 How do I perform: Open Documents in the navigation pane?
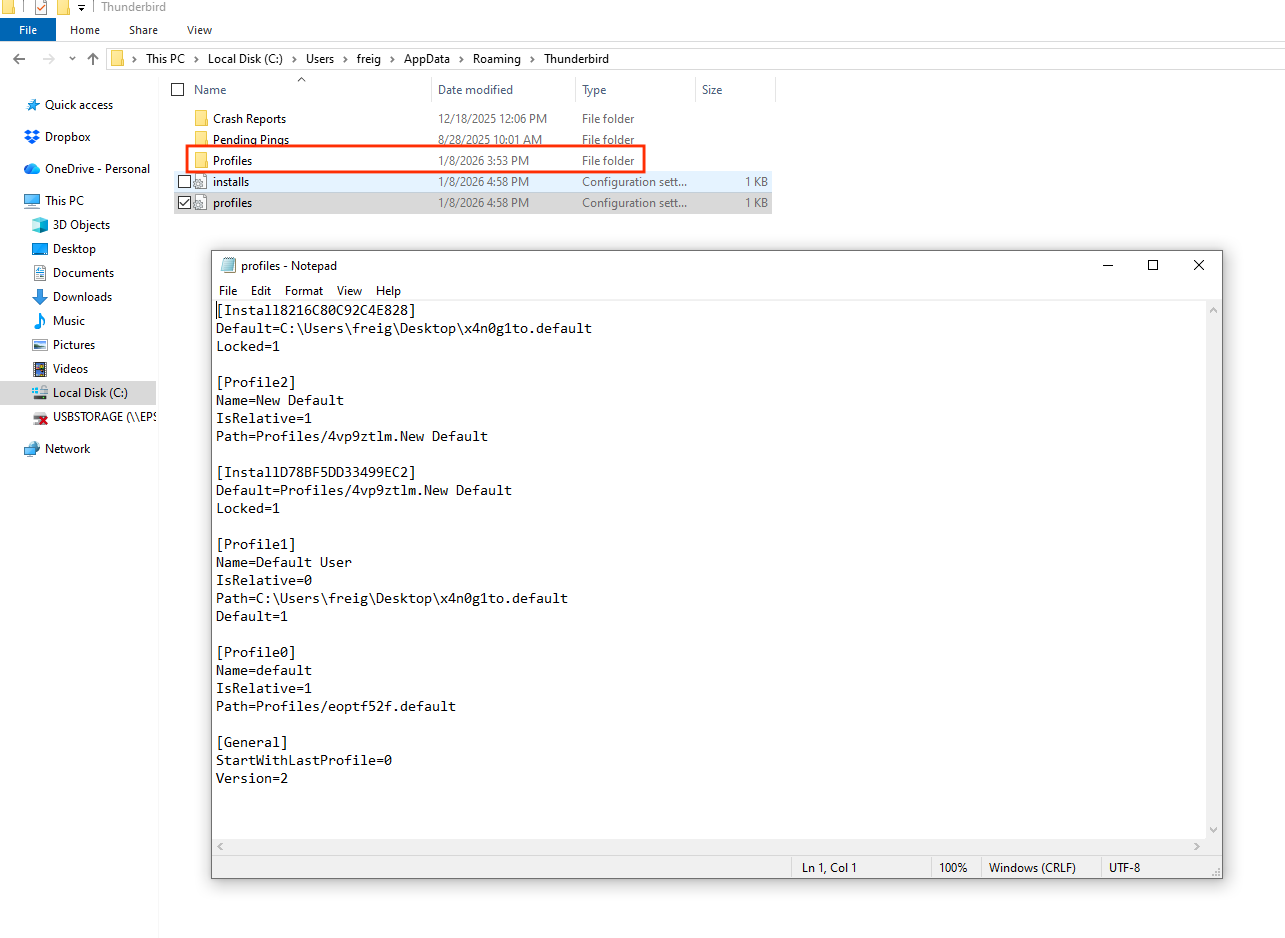83,273
